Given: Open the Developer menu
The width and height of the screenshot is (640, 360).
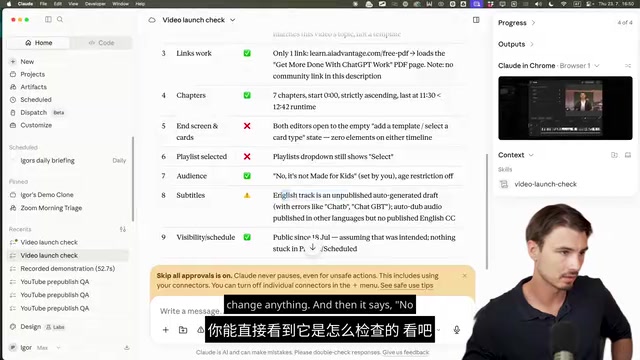Looking at the screenshot, I should point(95,4).
